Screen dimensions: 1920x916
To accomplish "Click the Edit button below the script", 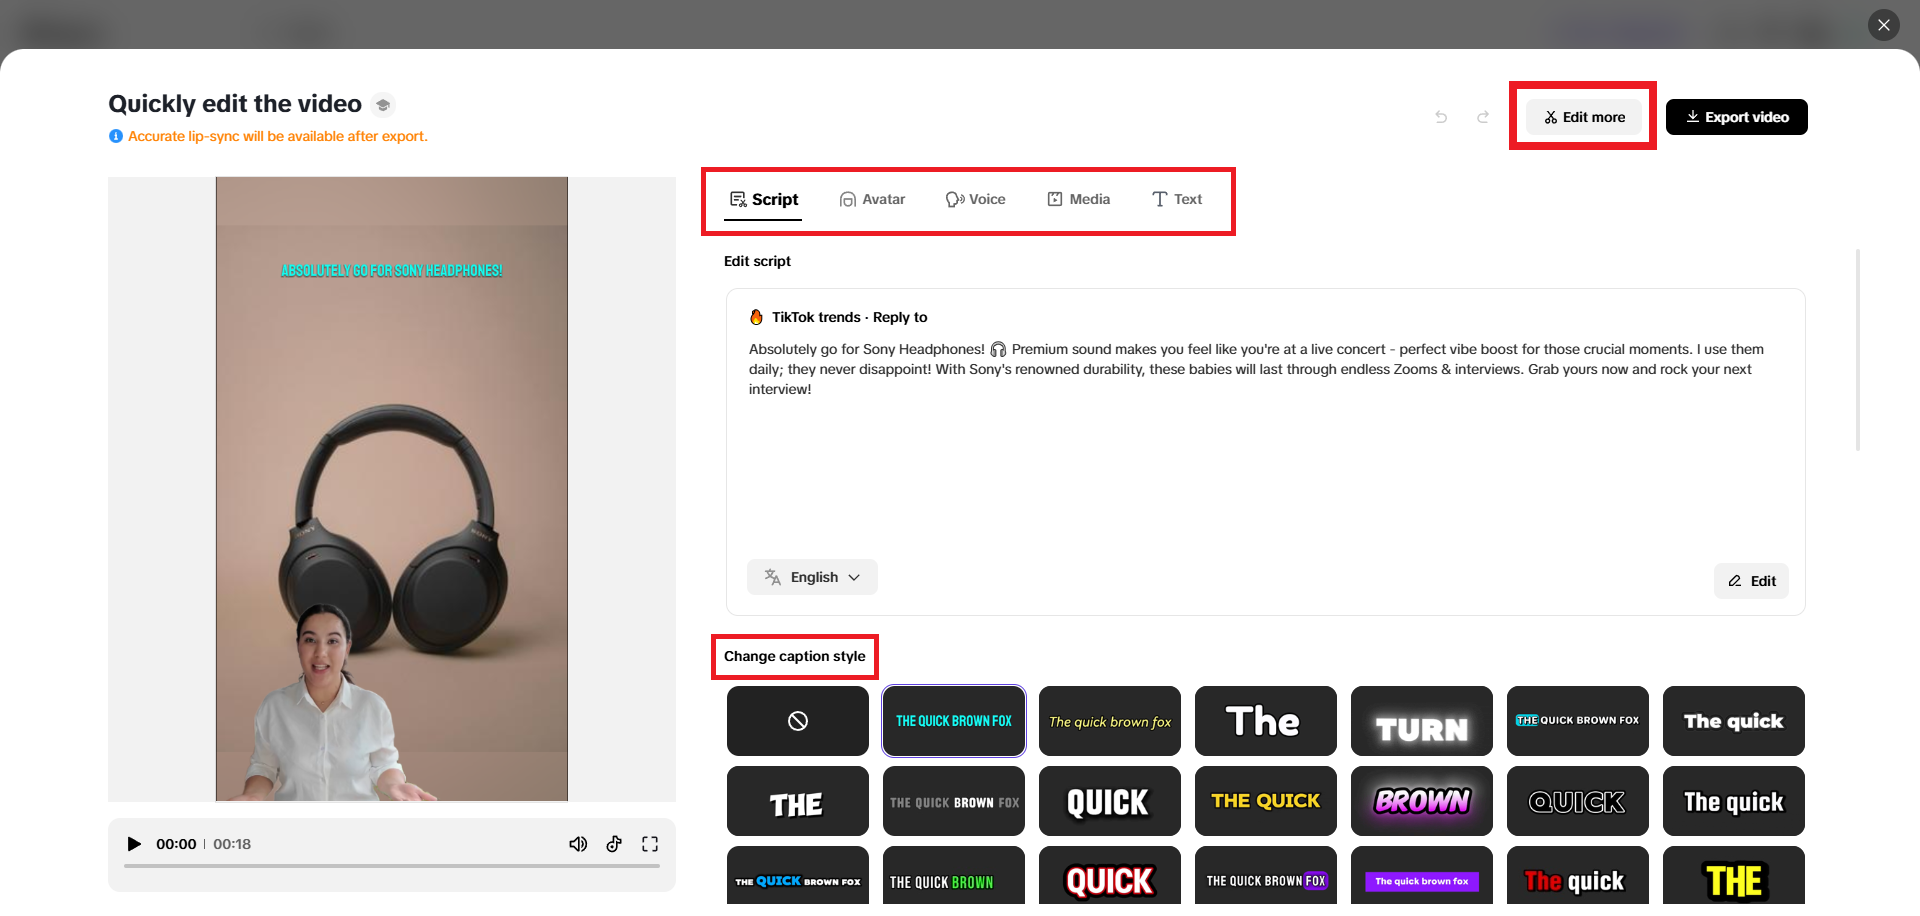I will click(x=1751, y=581).
